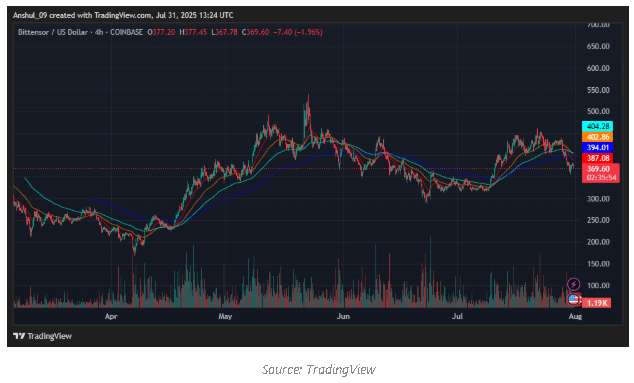634x383 pixels.
Task: Click the 600.00 price axis label
Action: click(598, 68)
